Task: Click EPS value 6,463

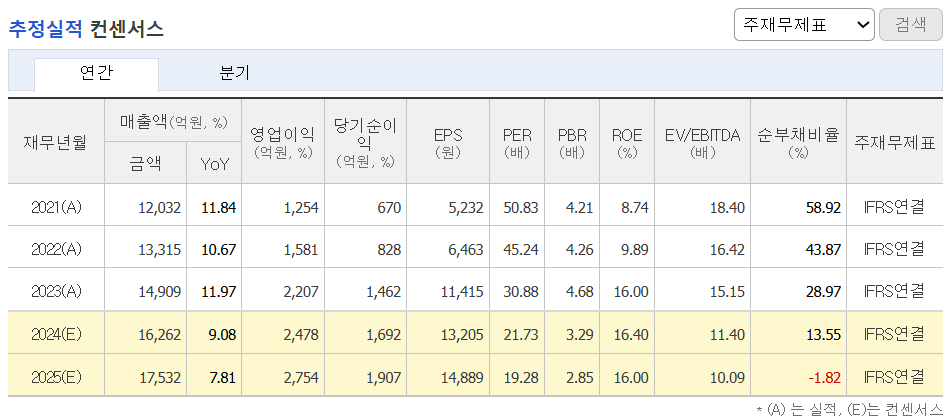Action: click(465, 249)
